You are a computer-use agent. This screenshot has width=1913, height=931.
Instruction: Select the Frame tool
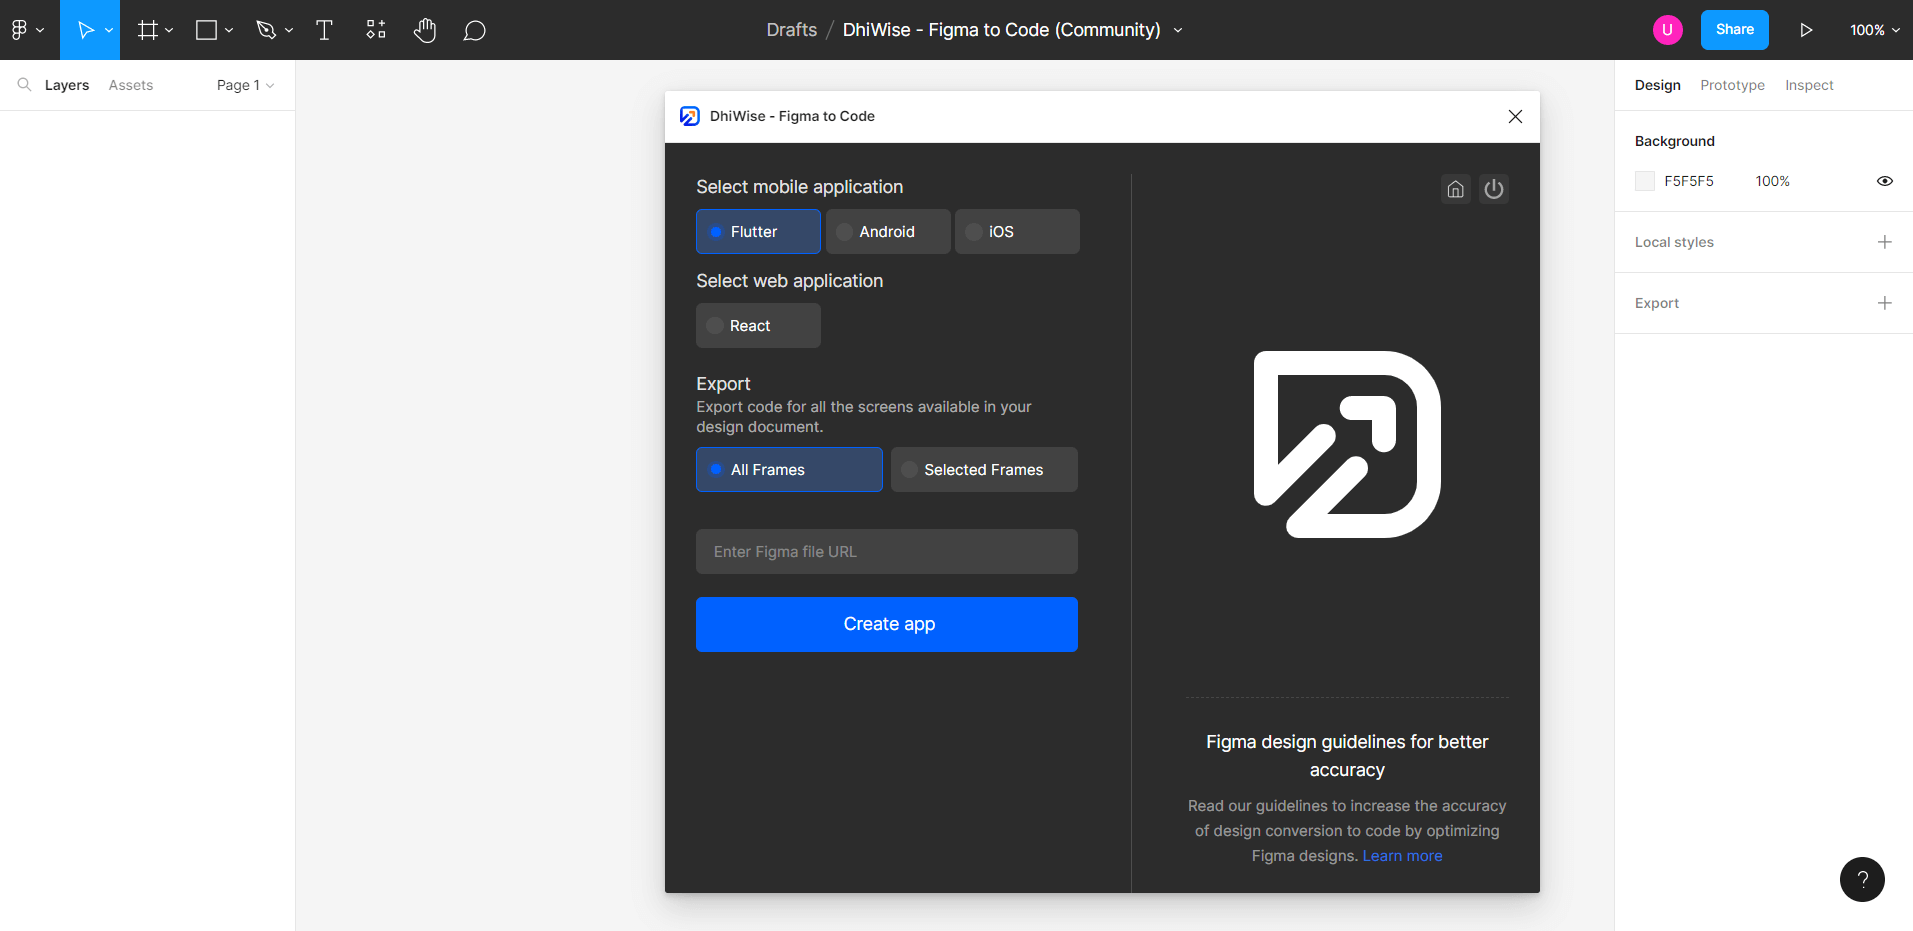pyautogui.click(x=148, y=30)
